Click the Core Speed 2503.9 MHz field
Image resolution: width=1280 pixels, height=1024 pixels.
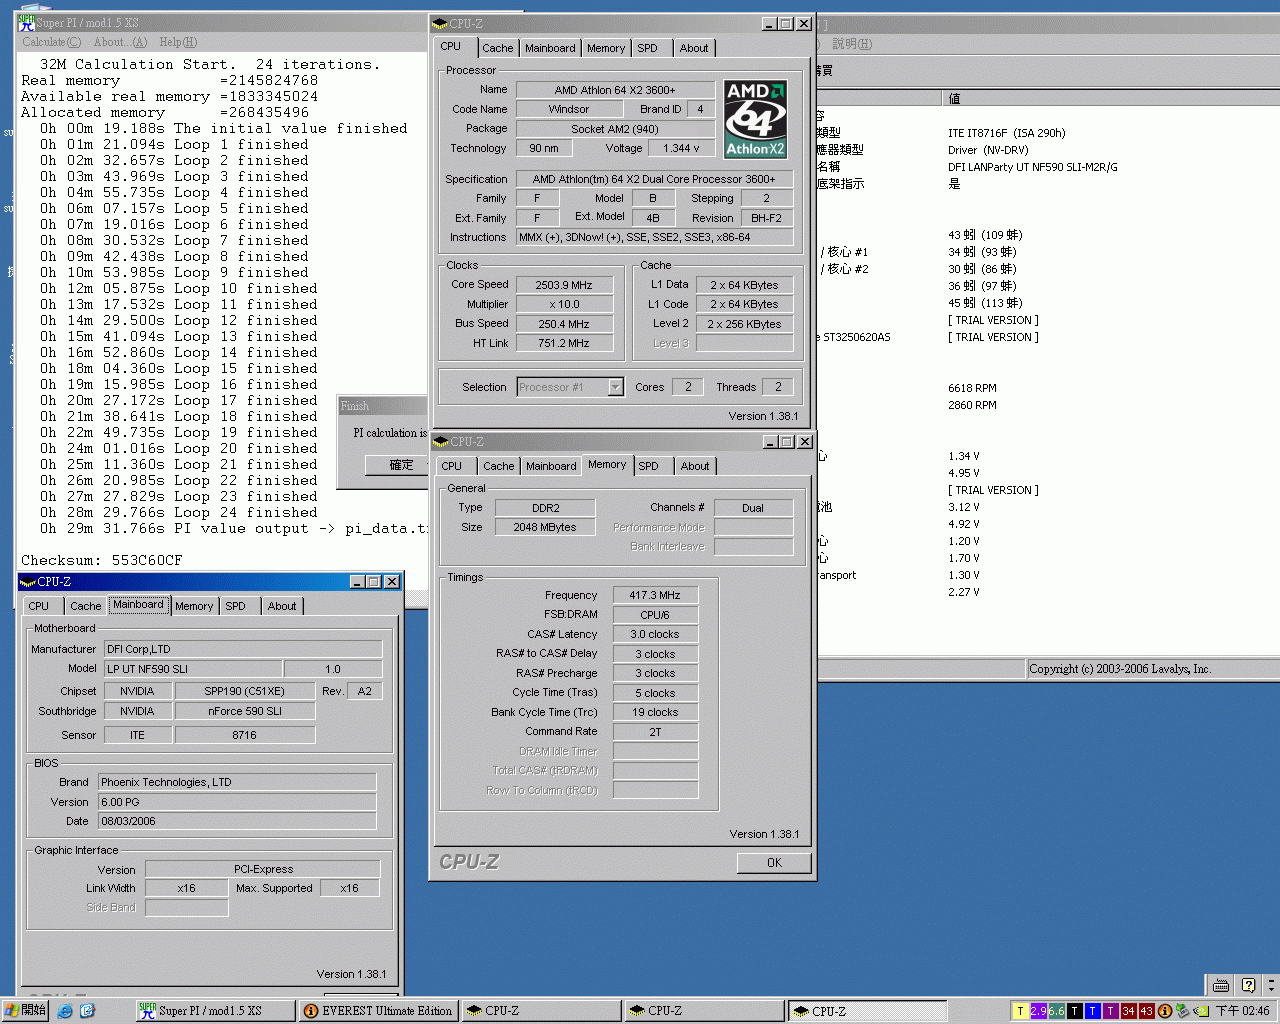[564, 285]
